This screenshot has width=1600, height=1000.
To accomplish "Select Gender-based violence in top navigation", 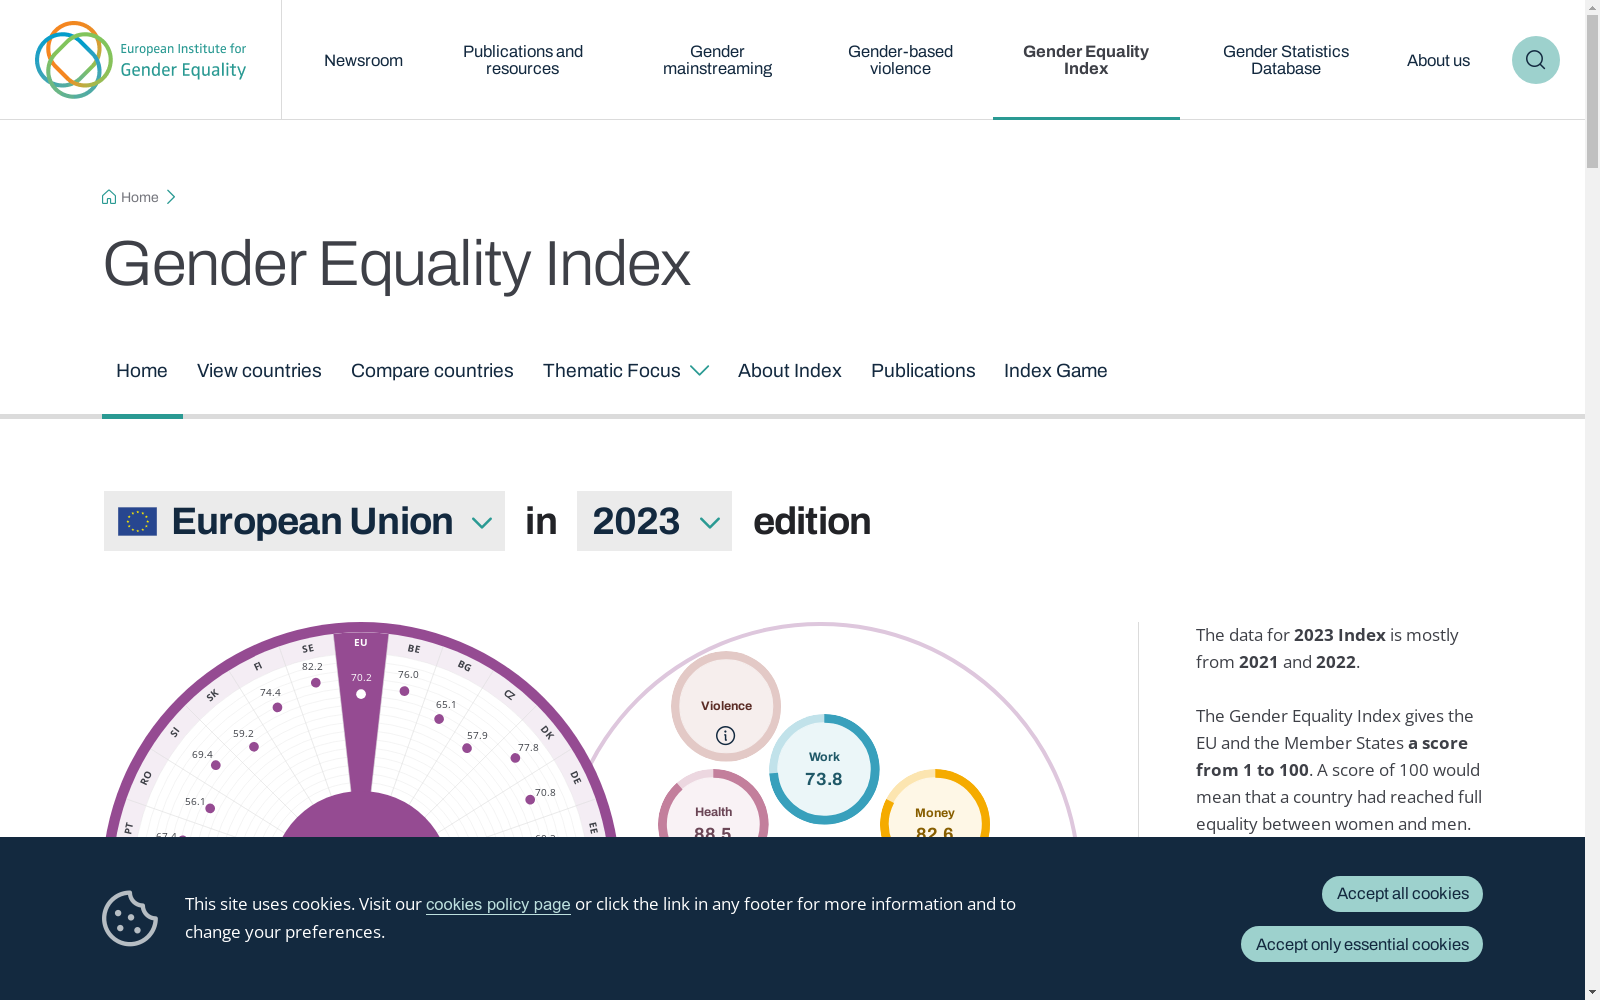I will click(x=900, y=60).
